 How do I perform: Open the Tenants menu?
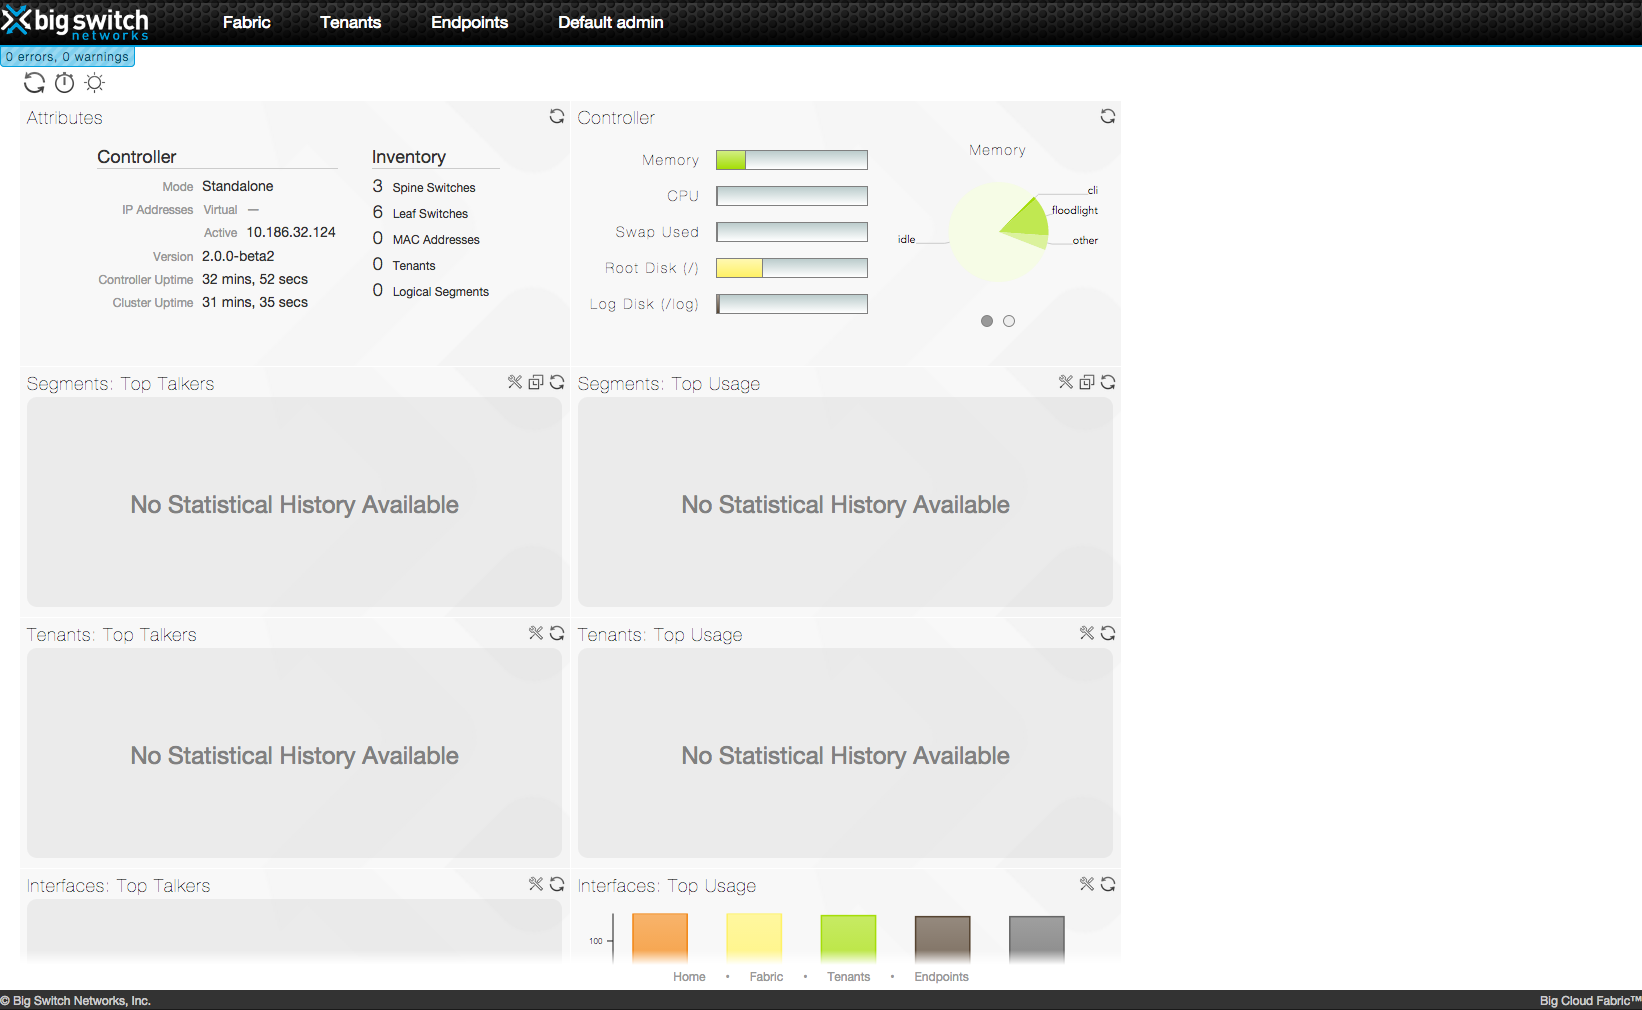[351, 22]
